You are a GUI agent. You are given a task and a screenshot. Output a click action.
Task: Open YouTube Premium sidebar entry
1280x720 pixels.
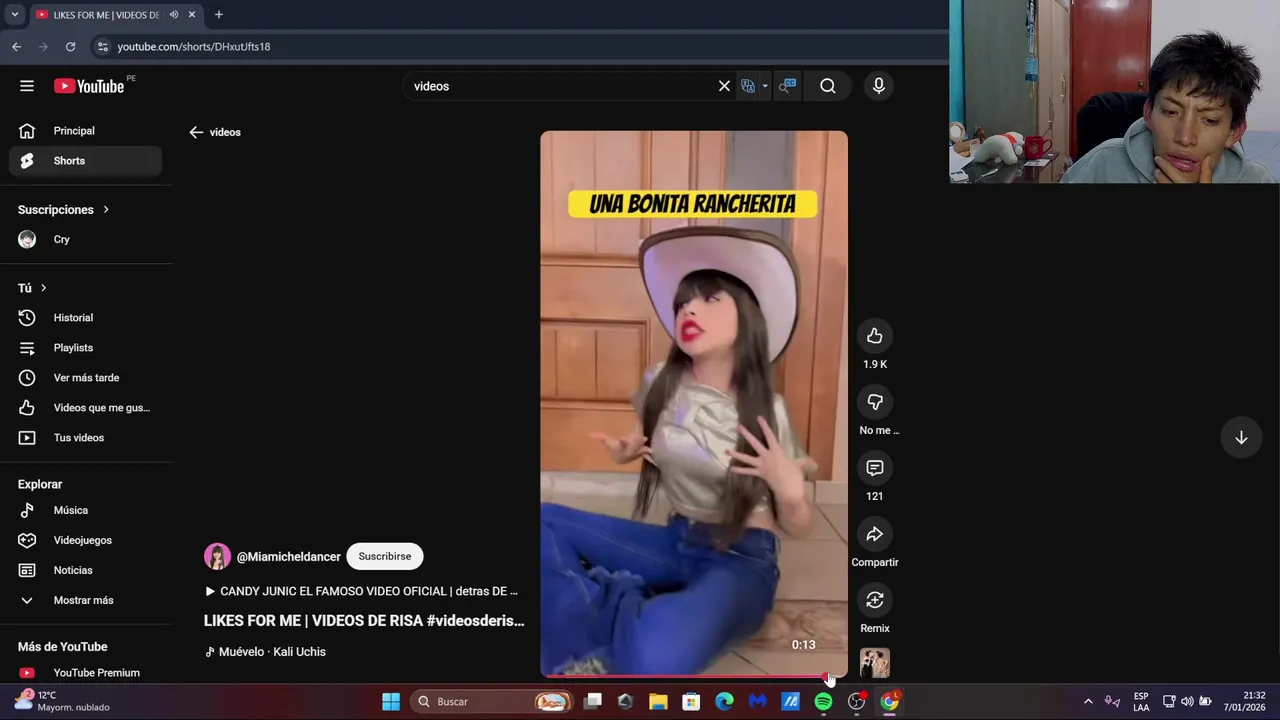[x=85, y=673]
